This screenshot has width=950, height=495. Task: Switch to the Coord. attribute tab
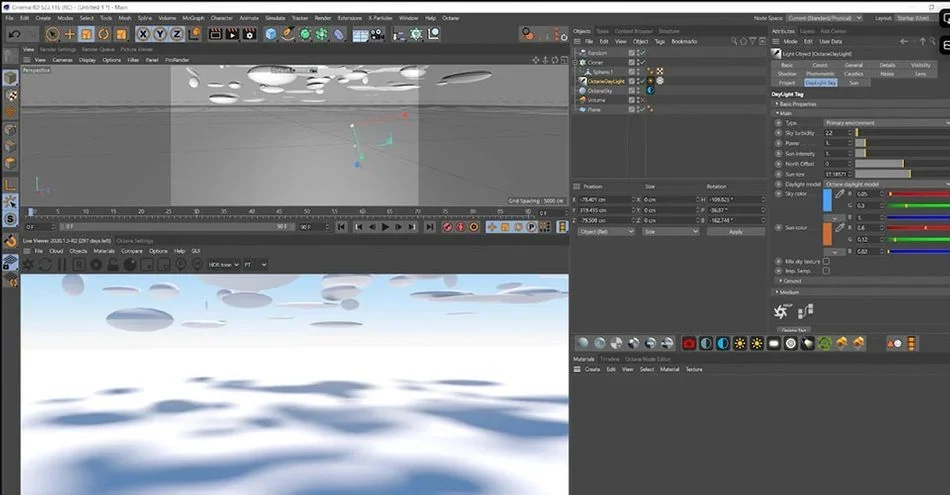pyautogui.click(x=820, y=65)
